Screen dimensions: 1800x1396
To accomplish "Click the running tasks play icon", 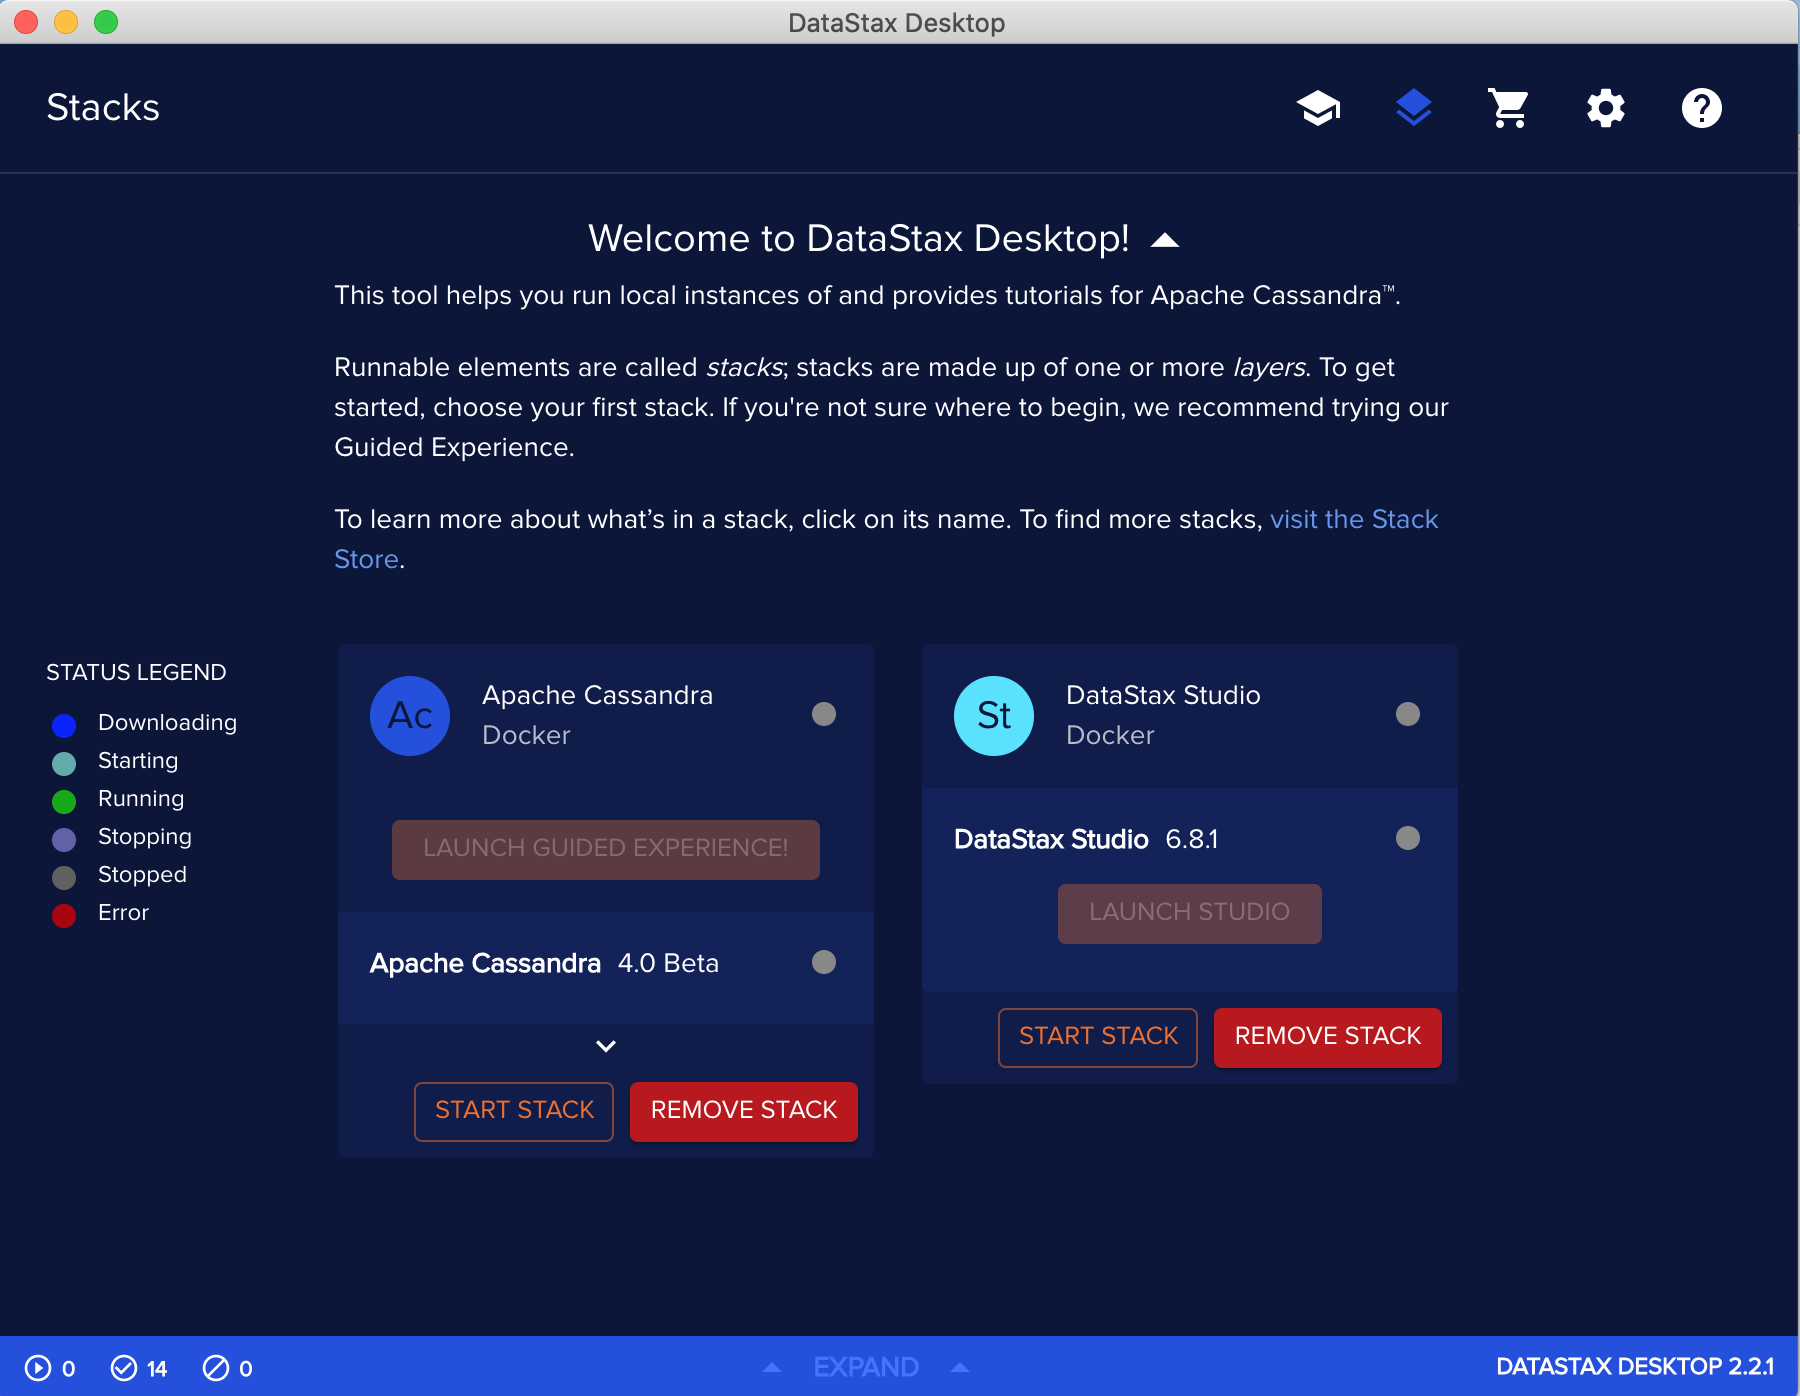I will [x=38, y=1369].
